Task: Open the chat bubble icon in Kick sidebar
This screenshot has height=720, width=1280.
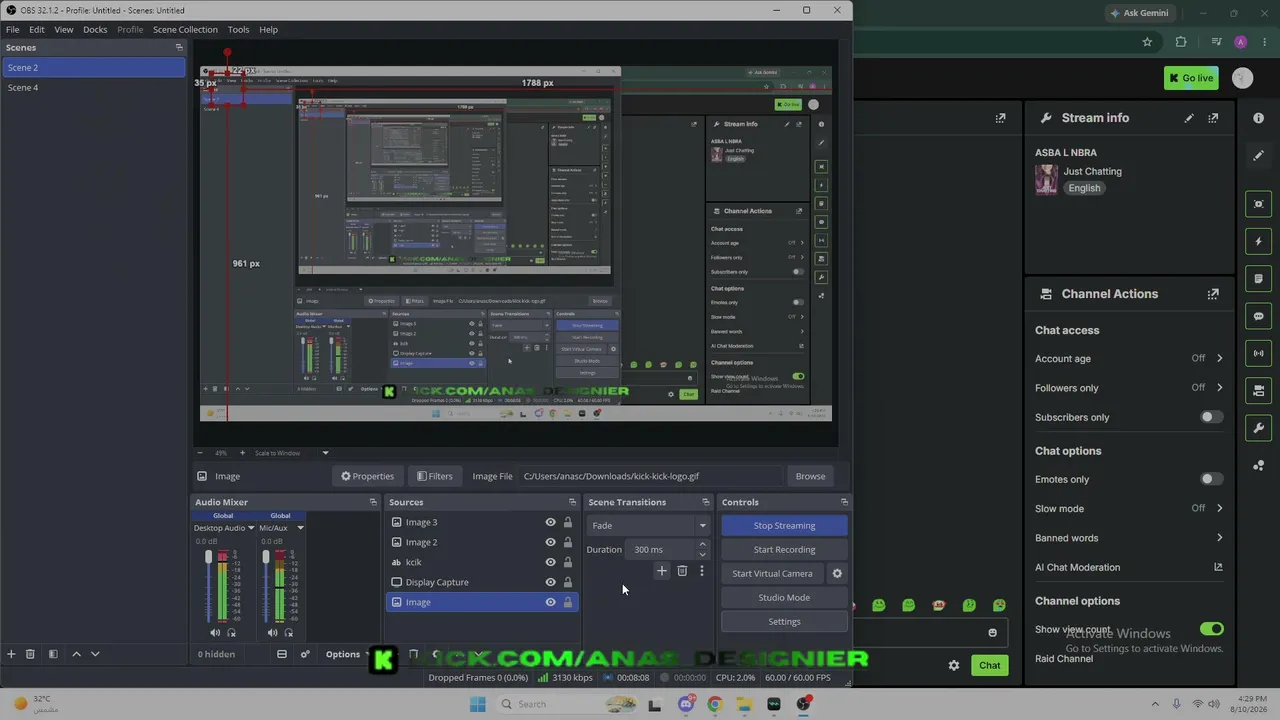Action: [x=1259, y=316]
